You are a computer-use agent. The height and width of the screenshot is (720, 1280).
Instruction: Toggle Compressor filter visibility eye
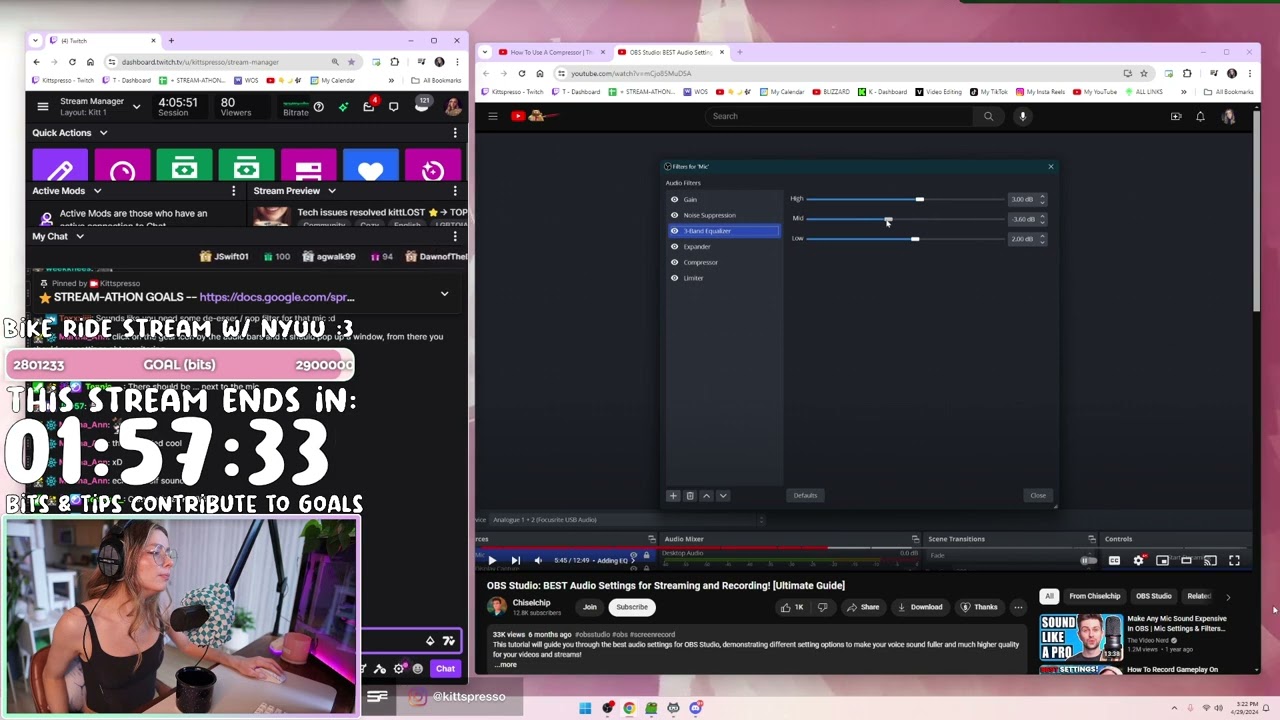click(x=674, y=262)
